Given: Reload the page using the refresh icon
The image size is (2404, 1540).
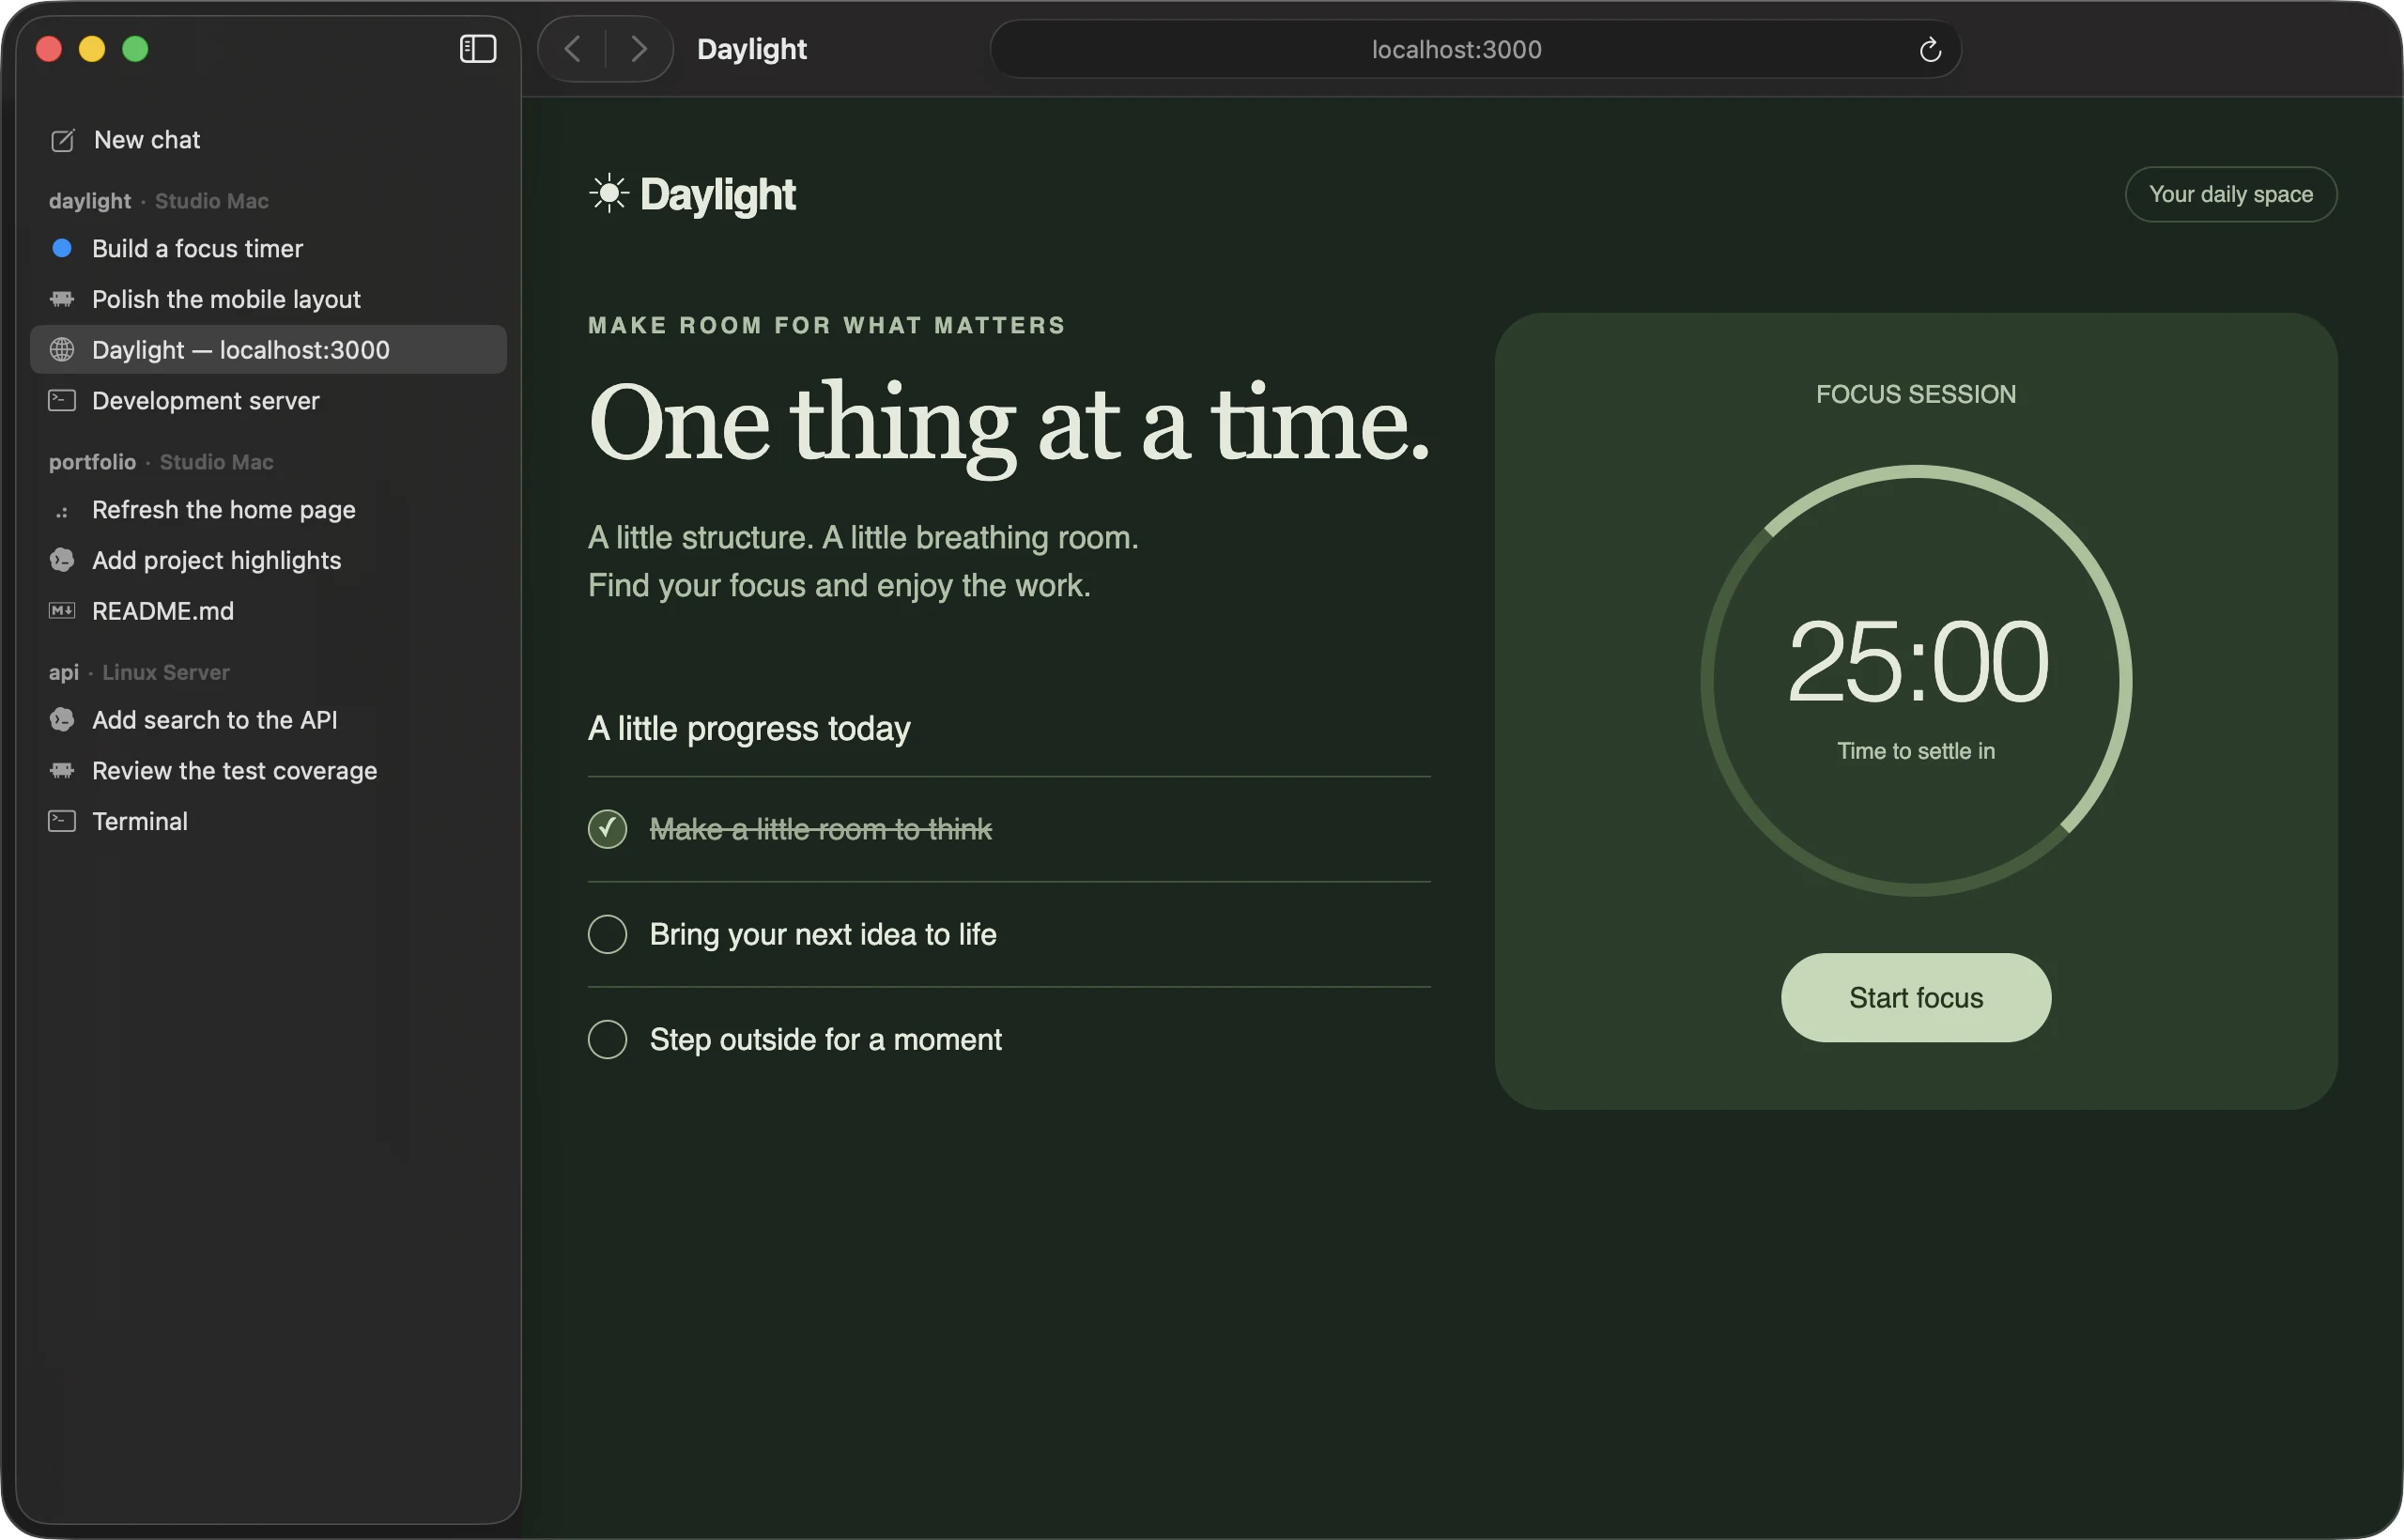Looking at the screenshot, I should (1930, 49).
